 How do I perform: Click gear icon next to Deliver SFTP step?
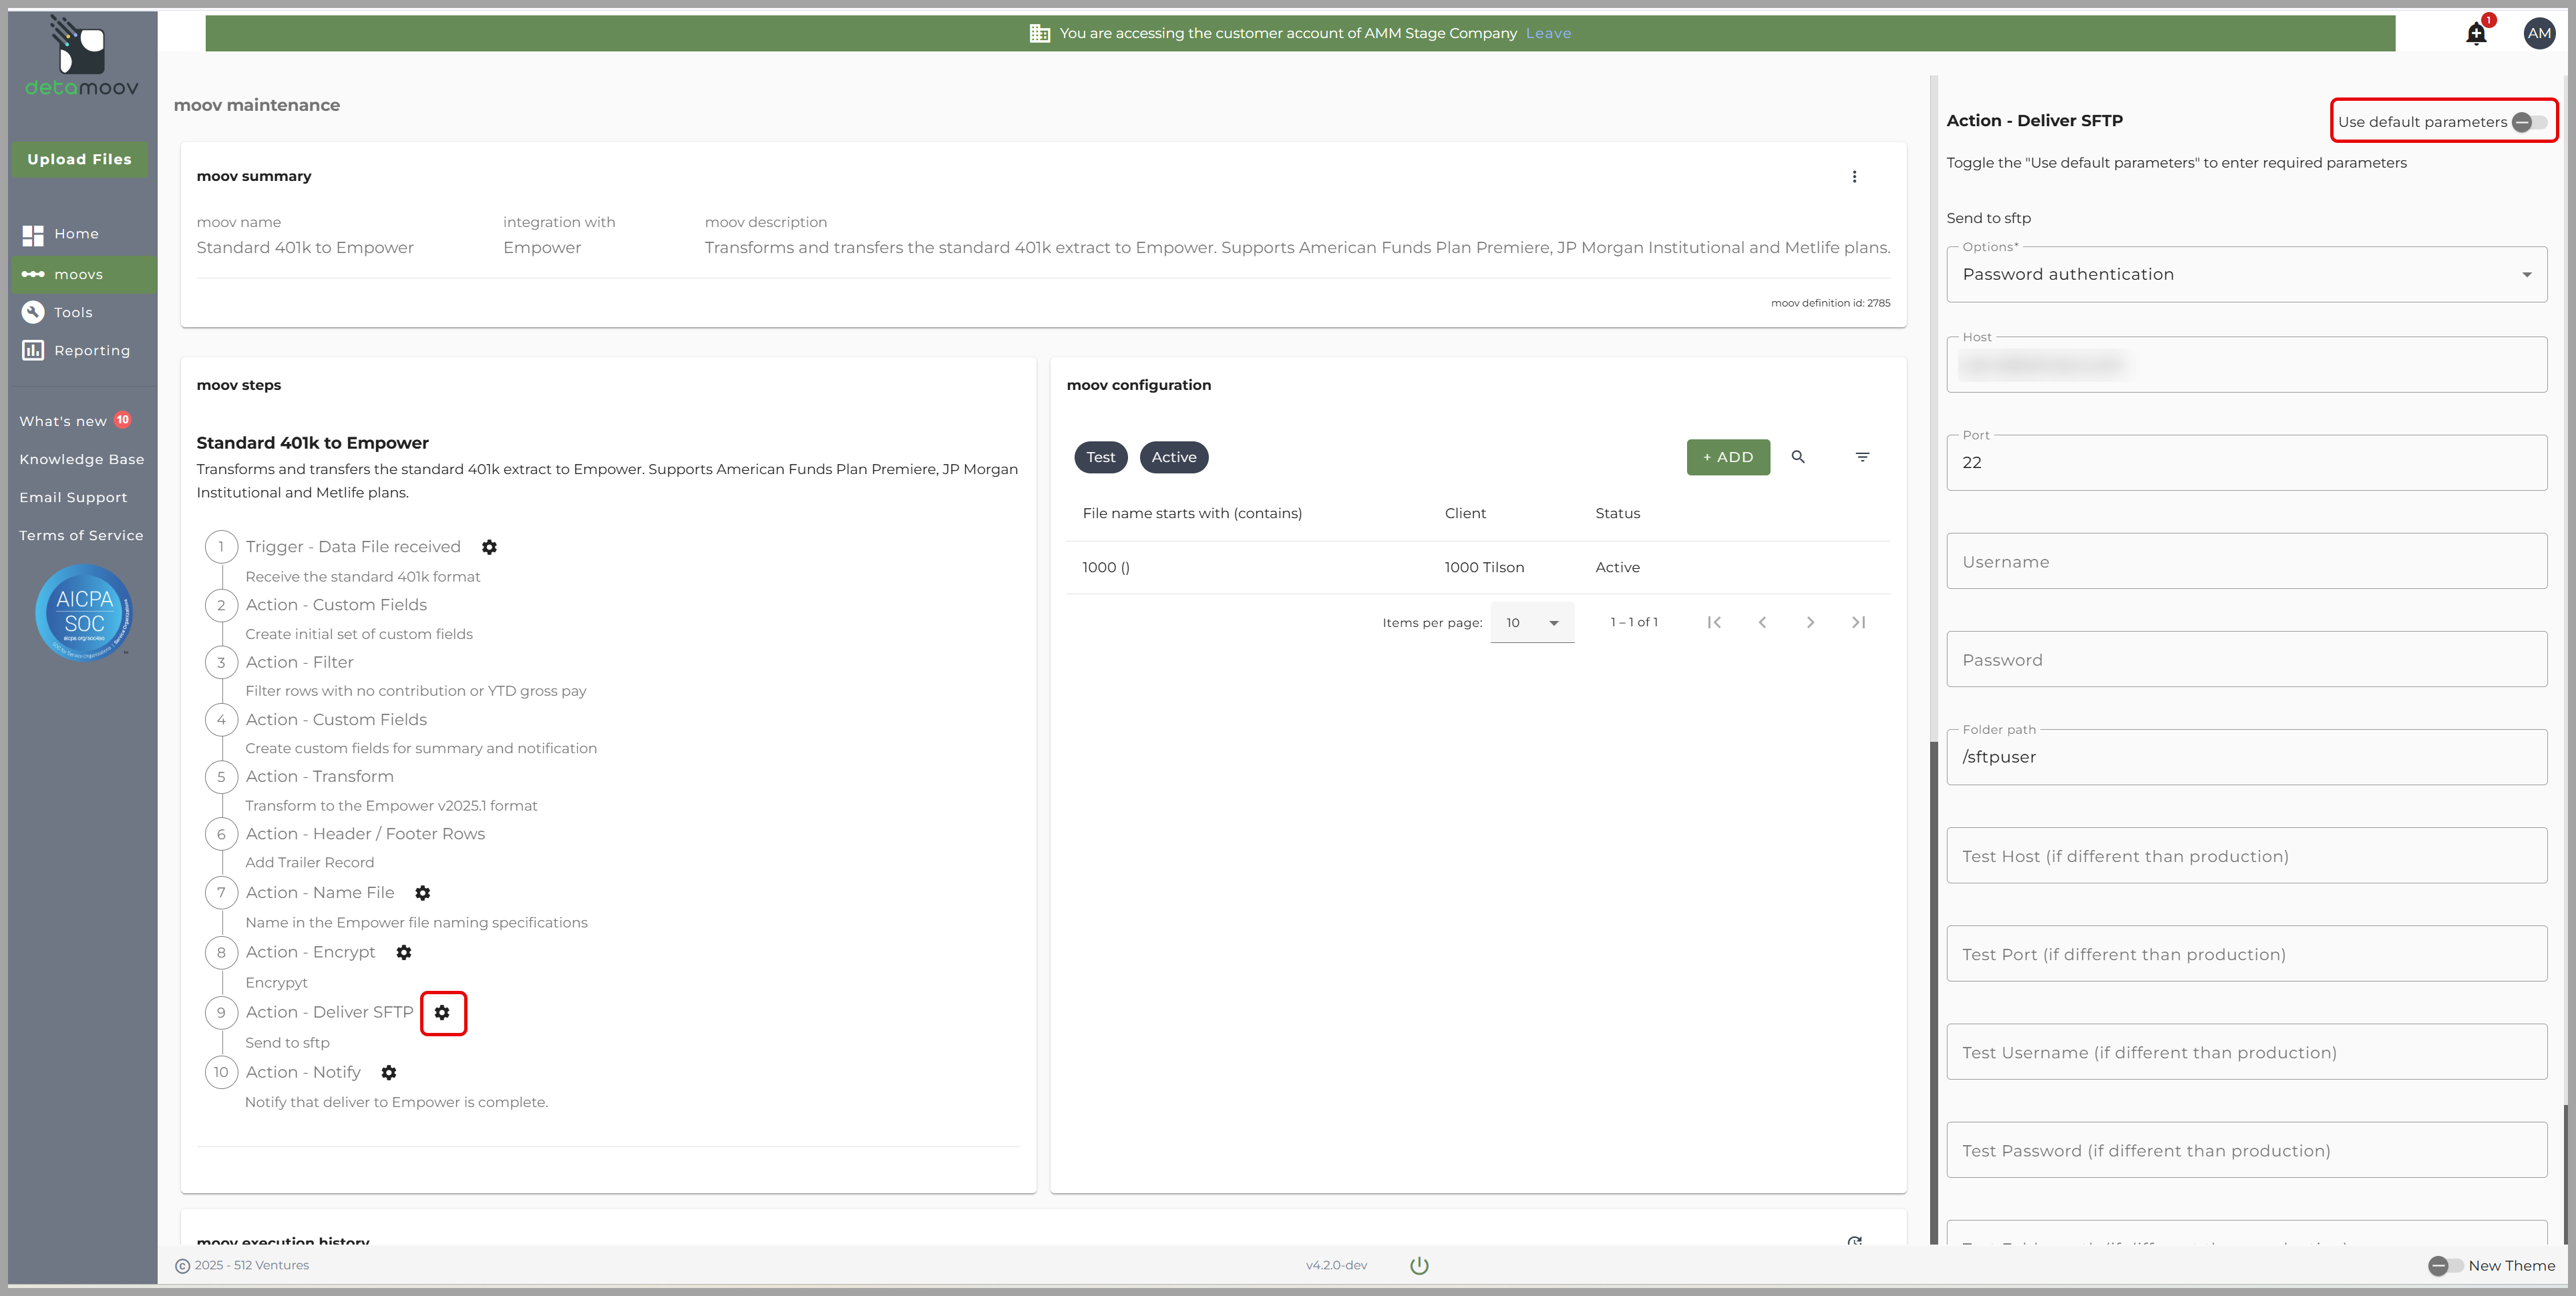442,1012
